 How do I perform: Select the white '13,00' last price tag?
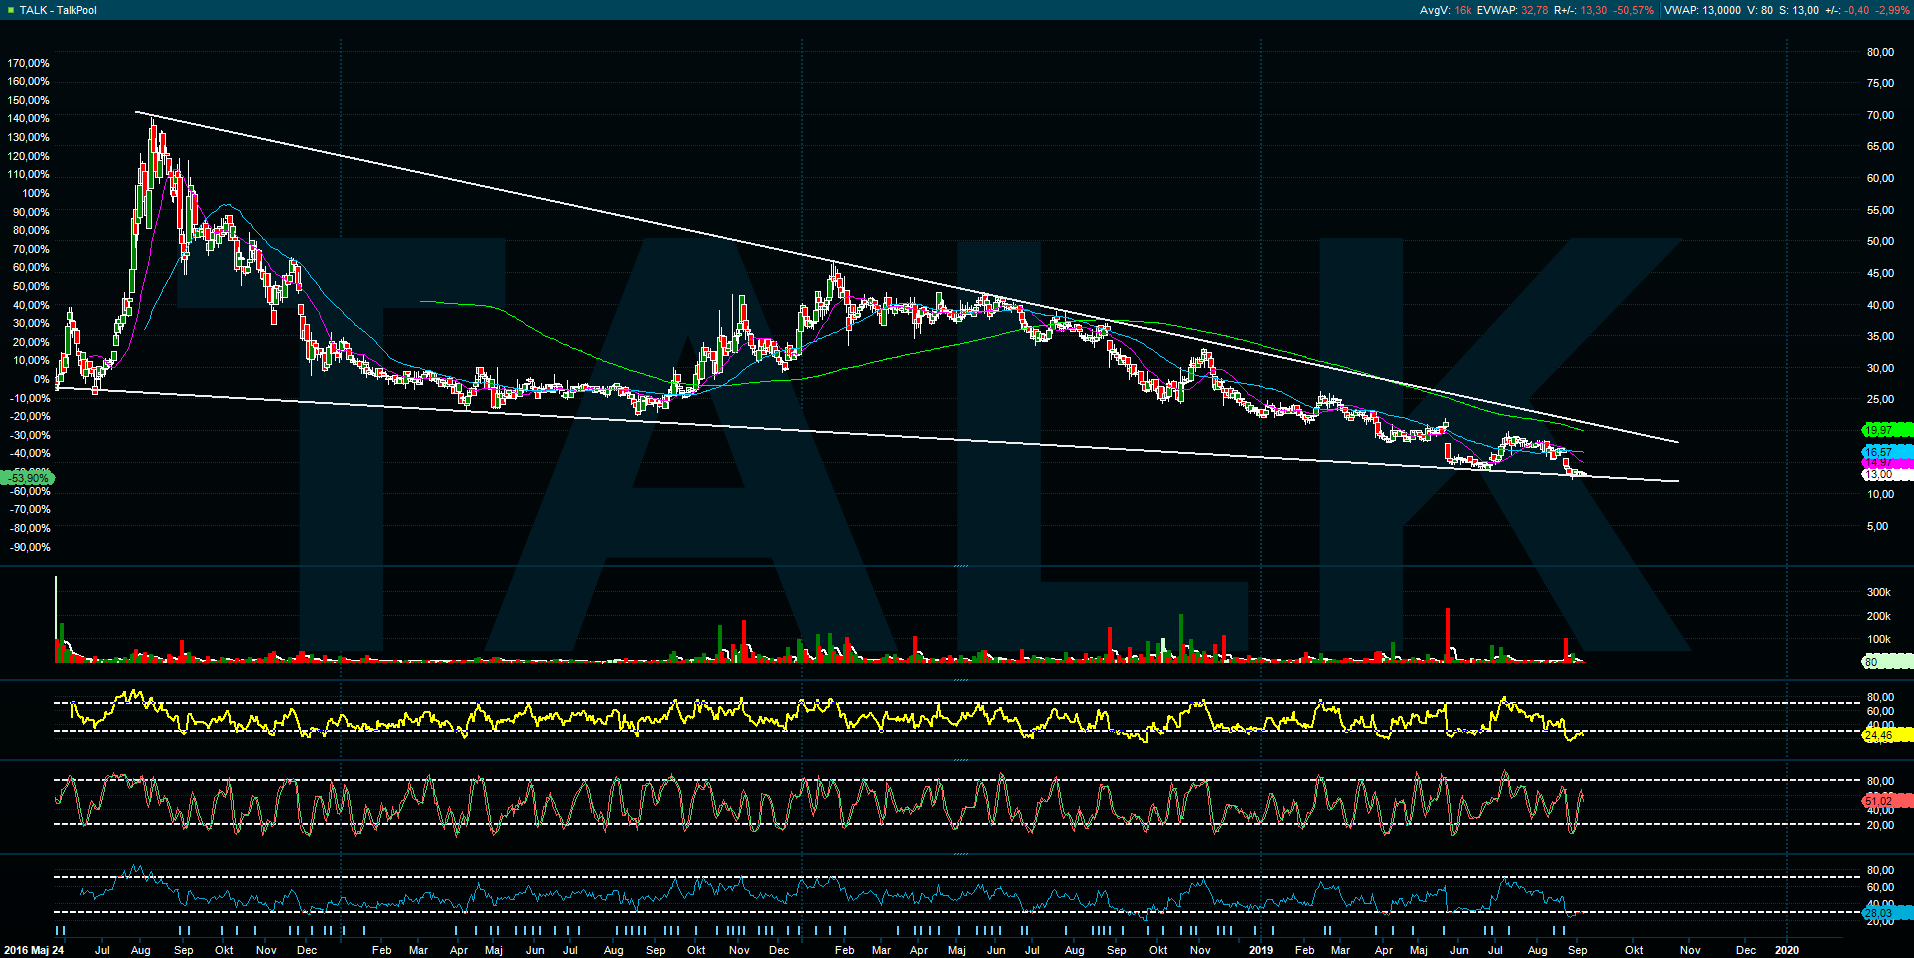1887,475
